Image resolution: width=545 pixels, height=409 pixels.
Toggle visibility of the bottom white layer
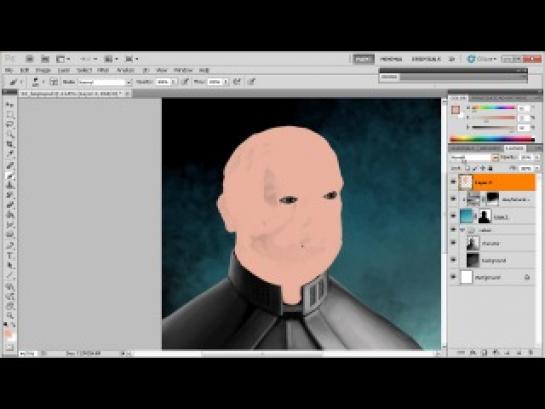coord(453,277)
